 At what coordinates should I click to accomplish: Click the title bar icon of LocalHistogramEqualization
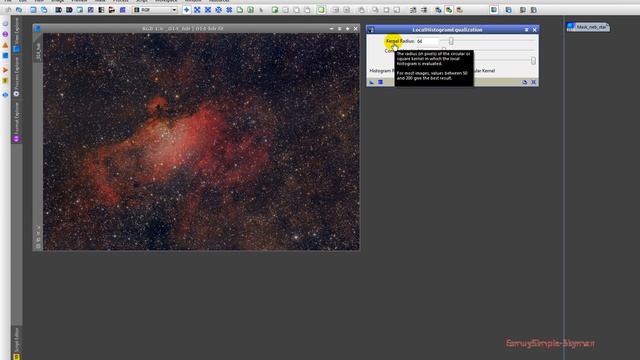[371, 30]
